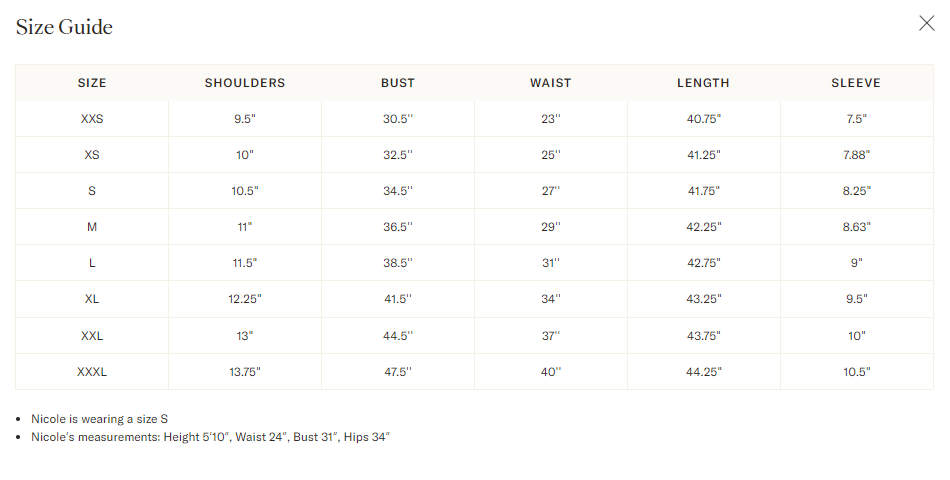The height and width of the screenshot is (480, 950).
Task: Click the Size Guide heading
Action: coord(64,27)
